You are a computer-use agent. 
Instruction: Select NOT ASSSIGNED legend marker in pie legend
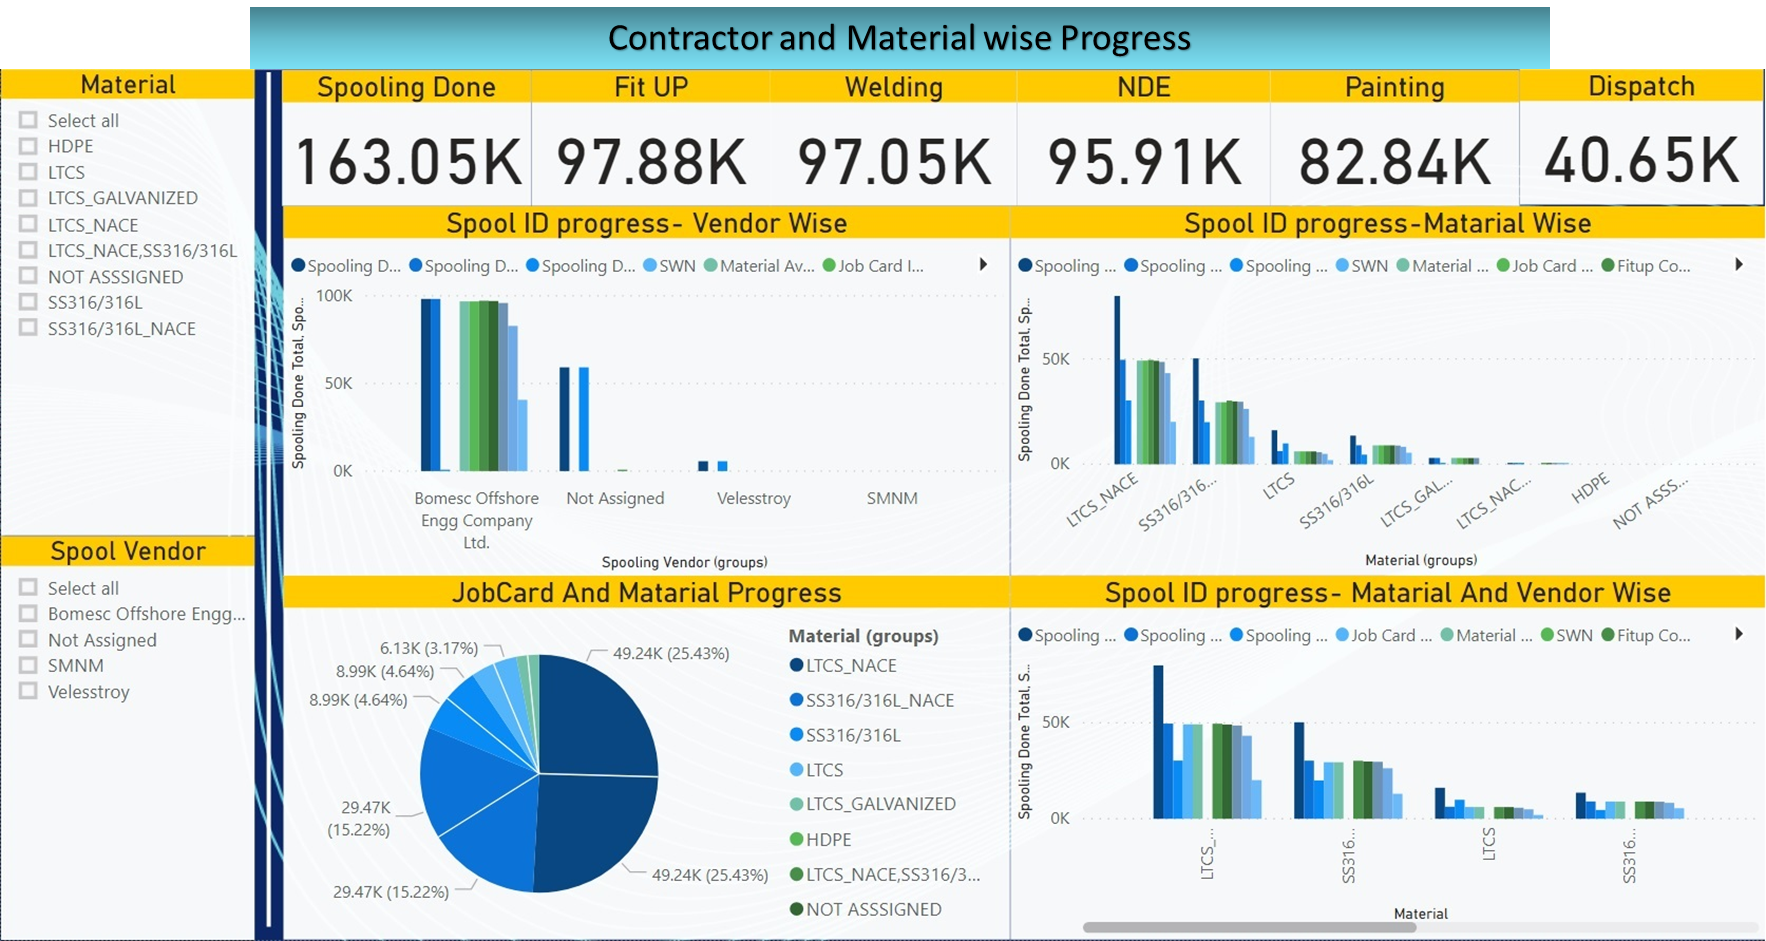coord(797,910)
